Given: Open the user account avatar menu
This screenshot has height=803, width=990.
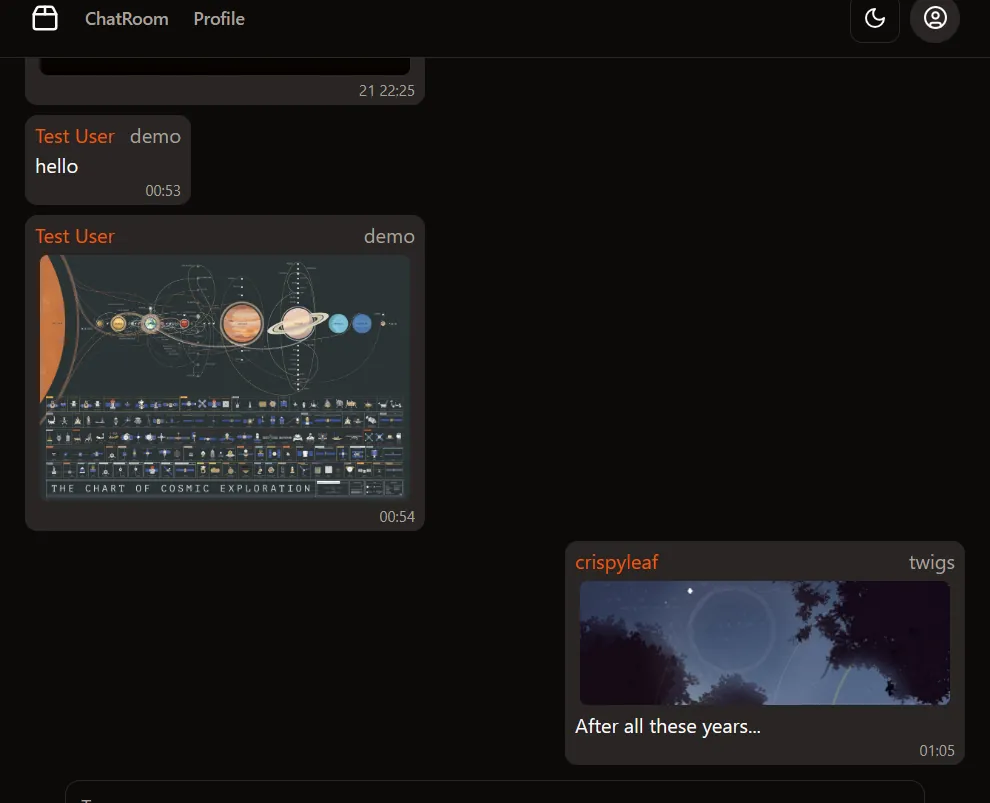Looking at the screenshot, I should click(935, 18).
